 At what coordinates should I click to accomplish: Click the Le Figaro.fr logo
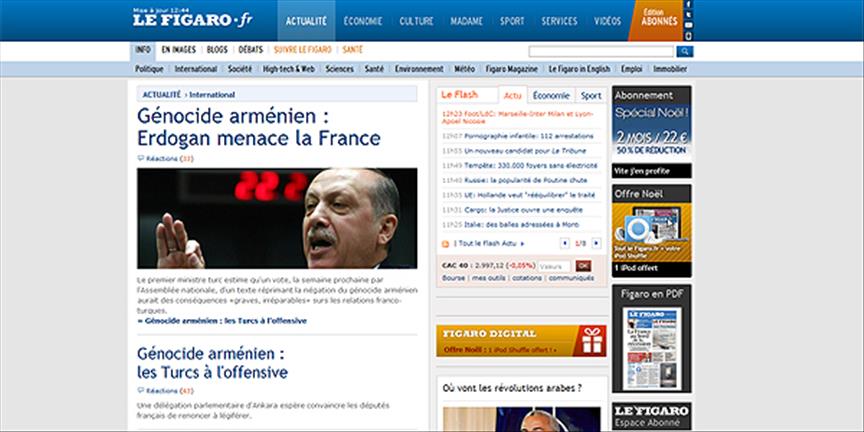[192, 20]
